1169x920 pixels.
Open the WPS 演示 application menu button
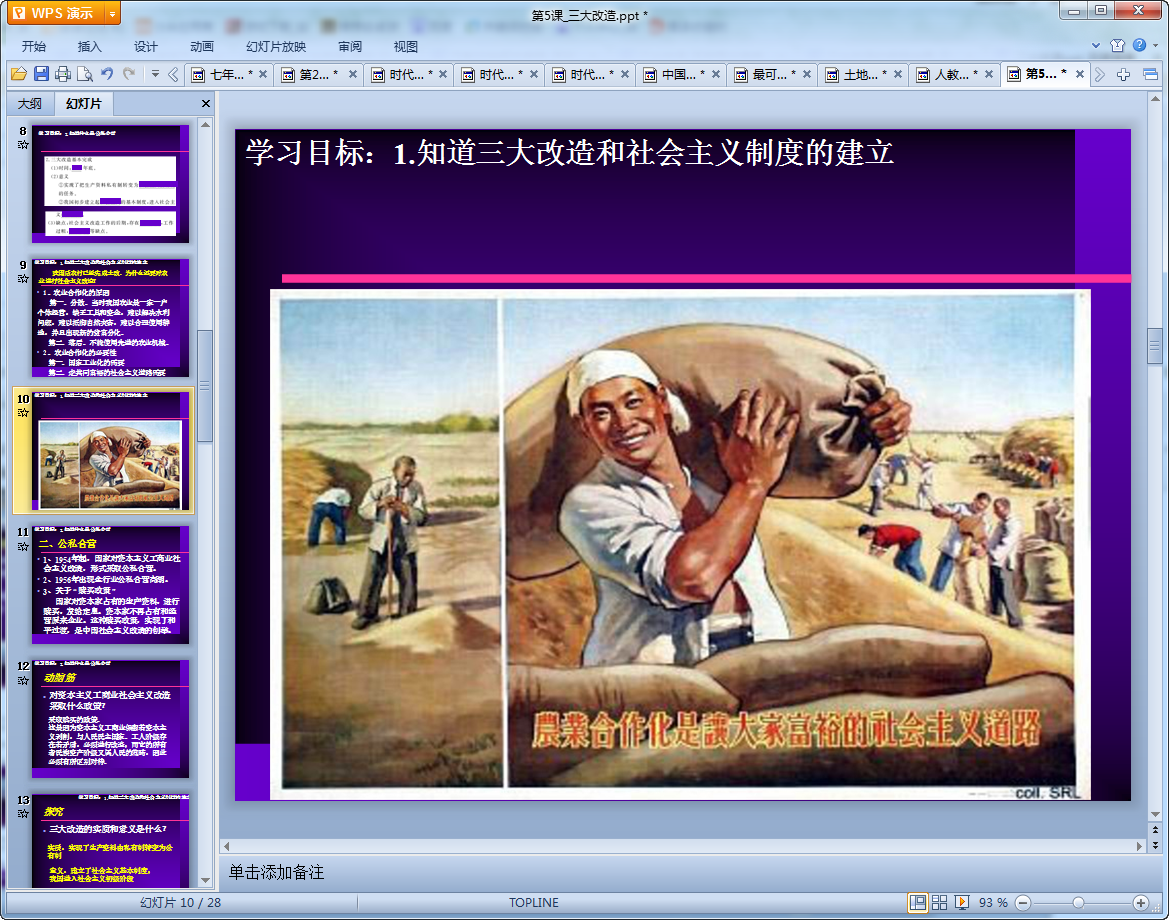[x=55, y=13]
